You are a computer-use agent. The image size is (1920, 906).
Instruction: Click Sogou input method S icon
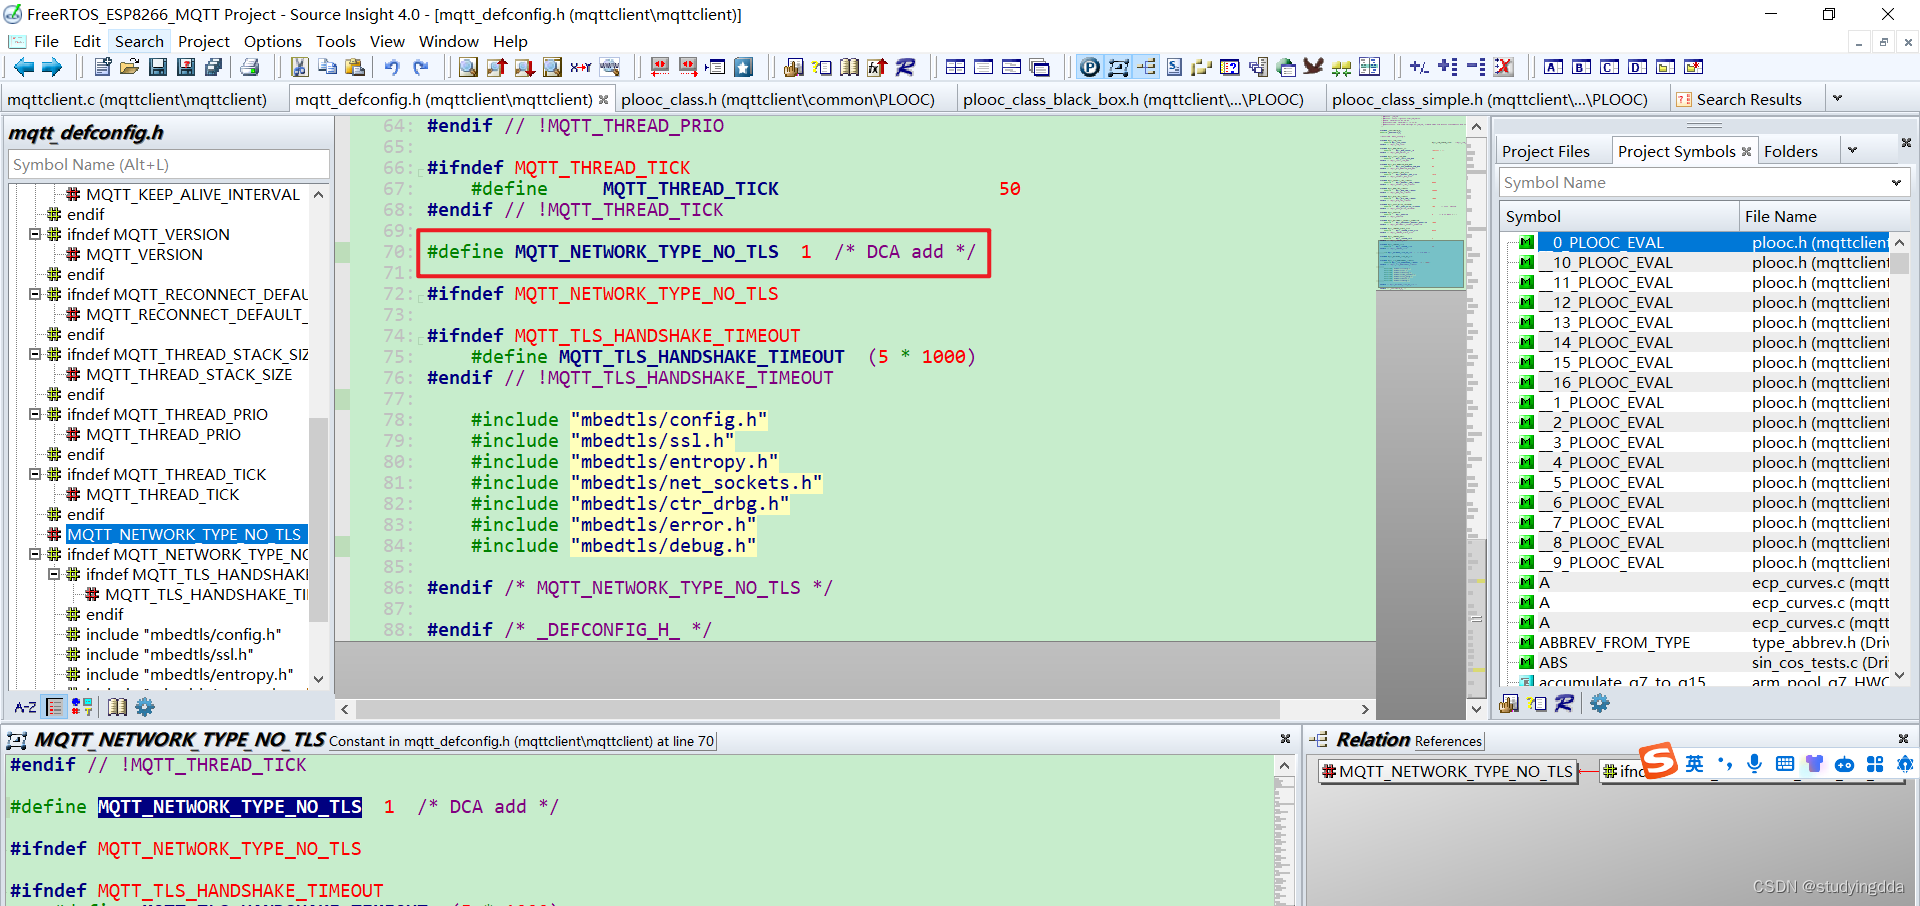pos(1657,761)
